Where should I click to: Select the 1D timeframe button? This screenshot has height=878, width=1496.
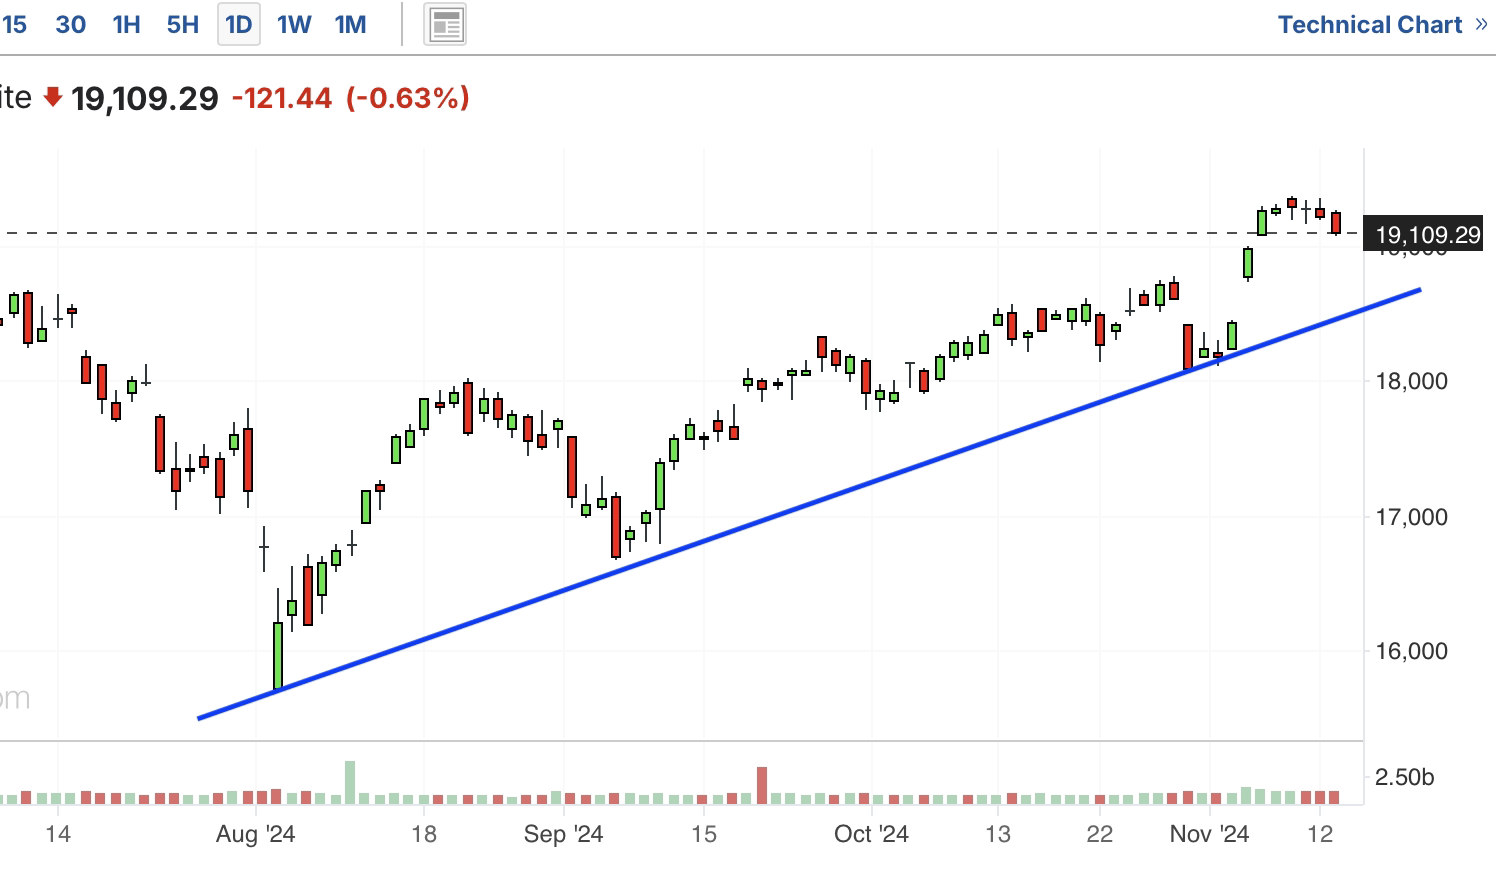coord(239,25)
